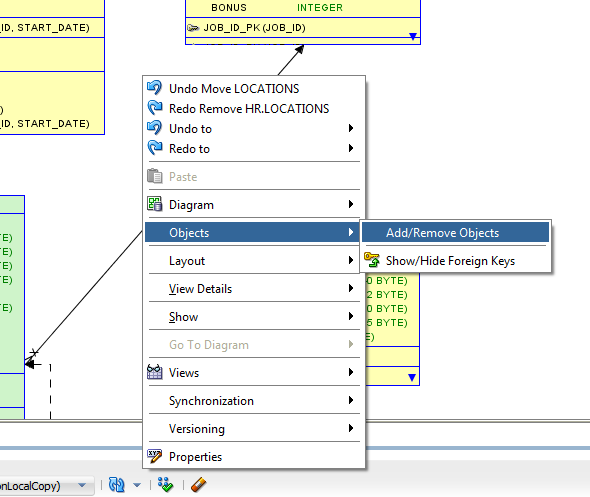Click Show/Hide Foreign Keys option

coord(455,261)
